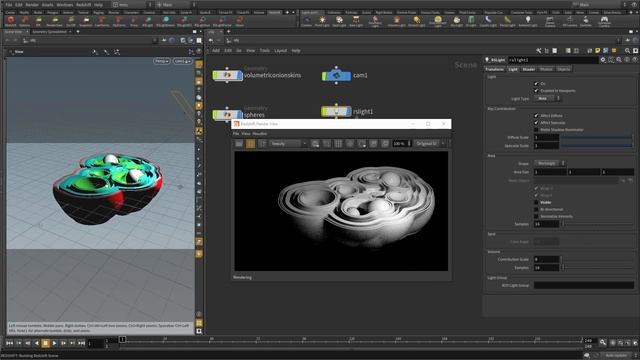Click the RSLight shelf tool
Screen dimensions: 640x360
[147, 21]
